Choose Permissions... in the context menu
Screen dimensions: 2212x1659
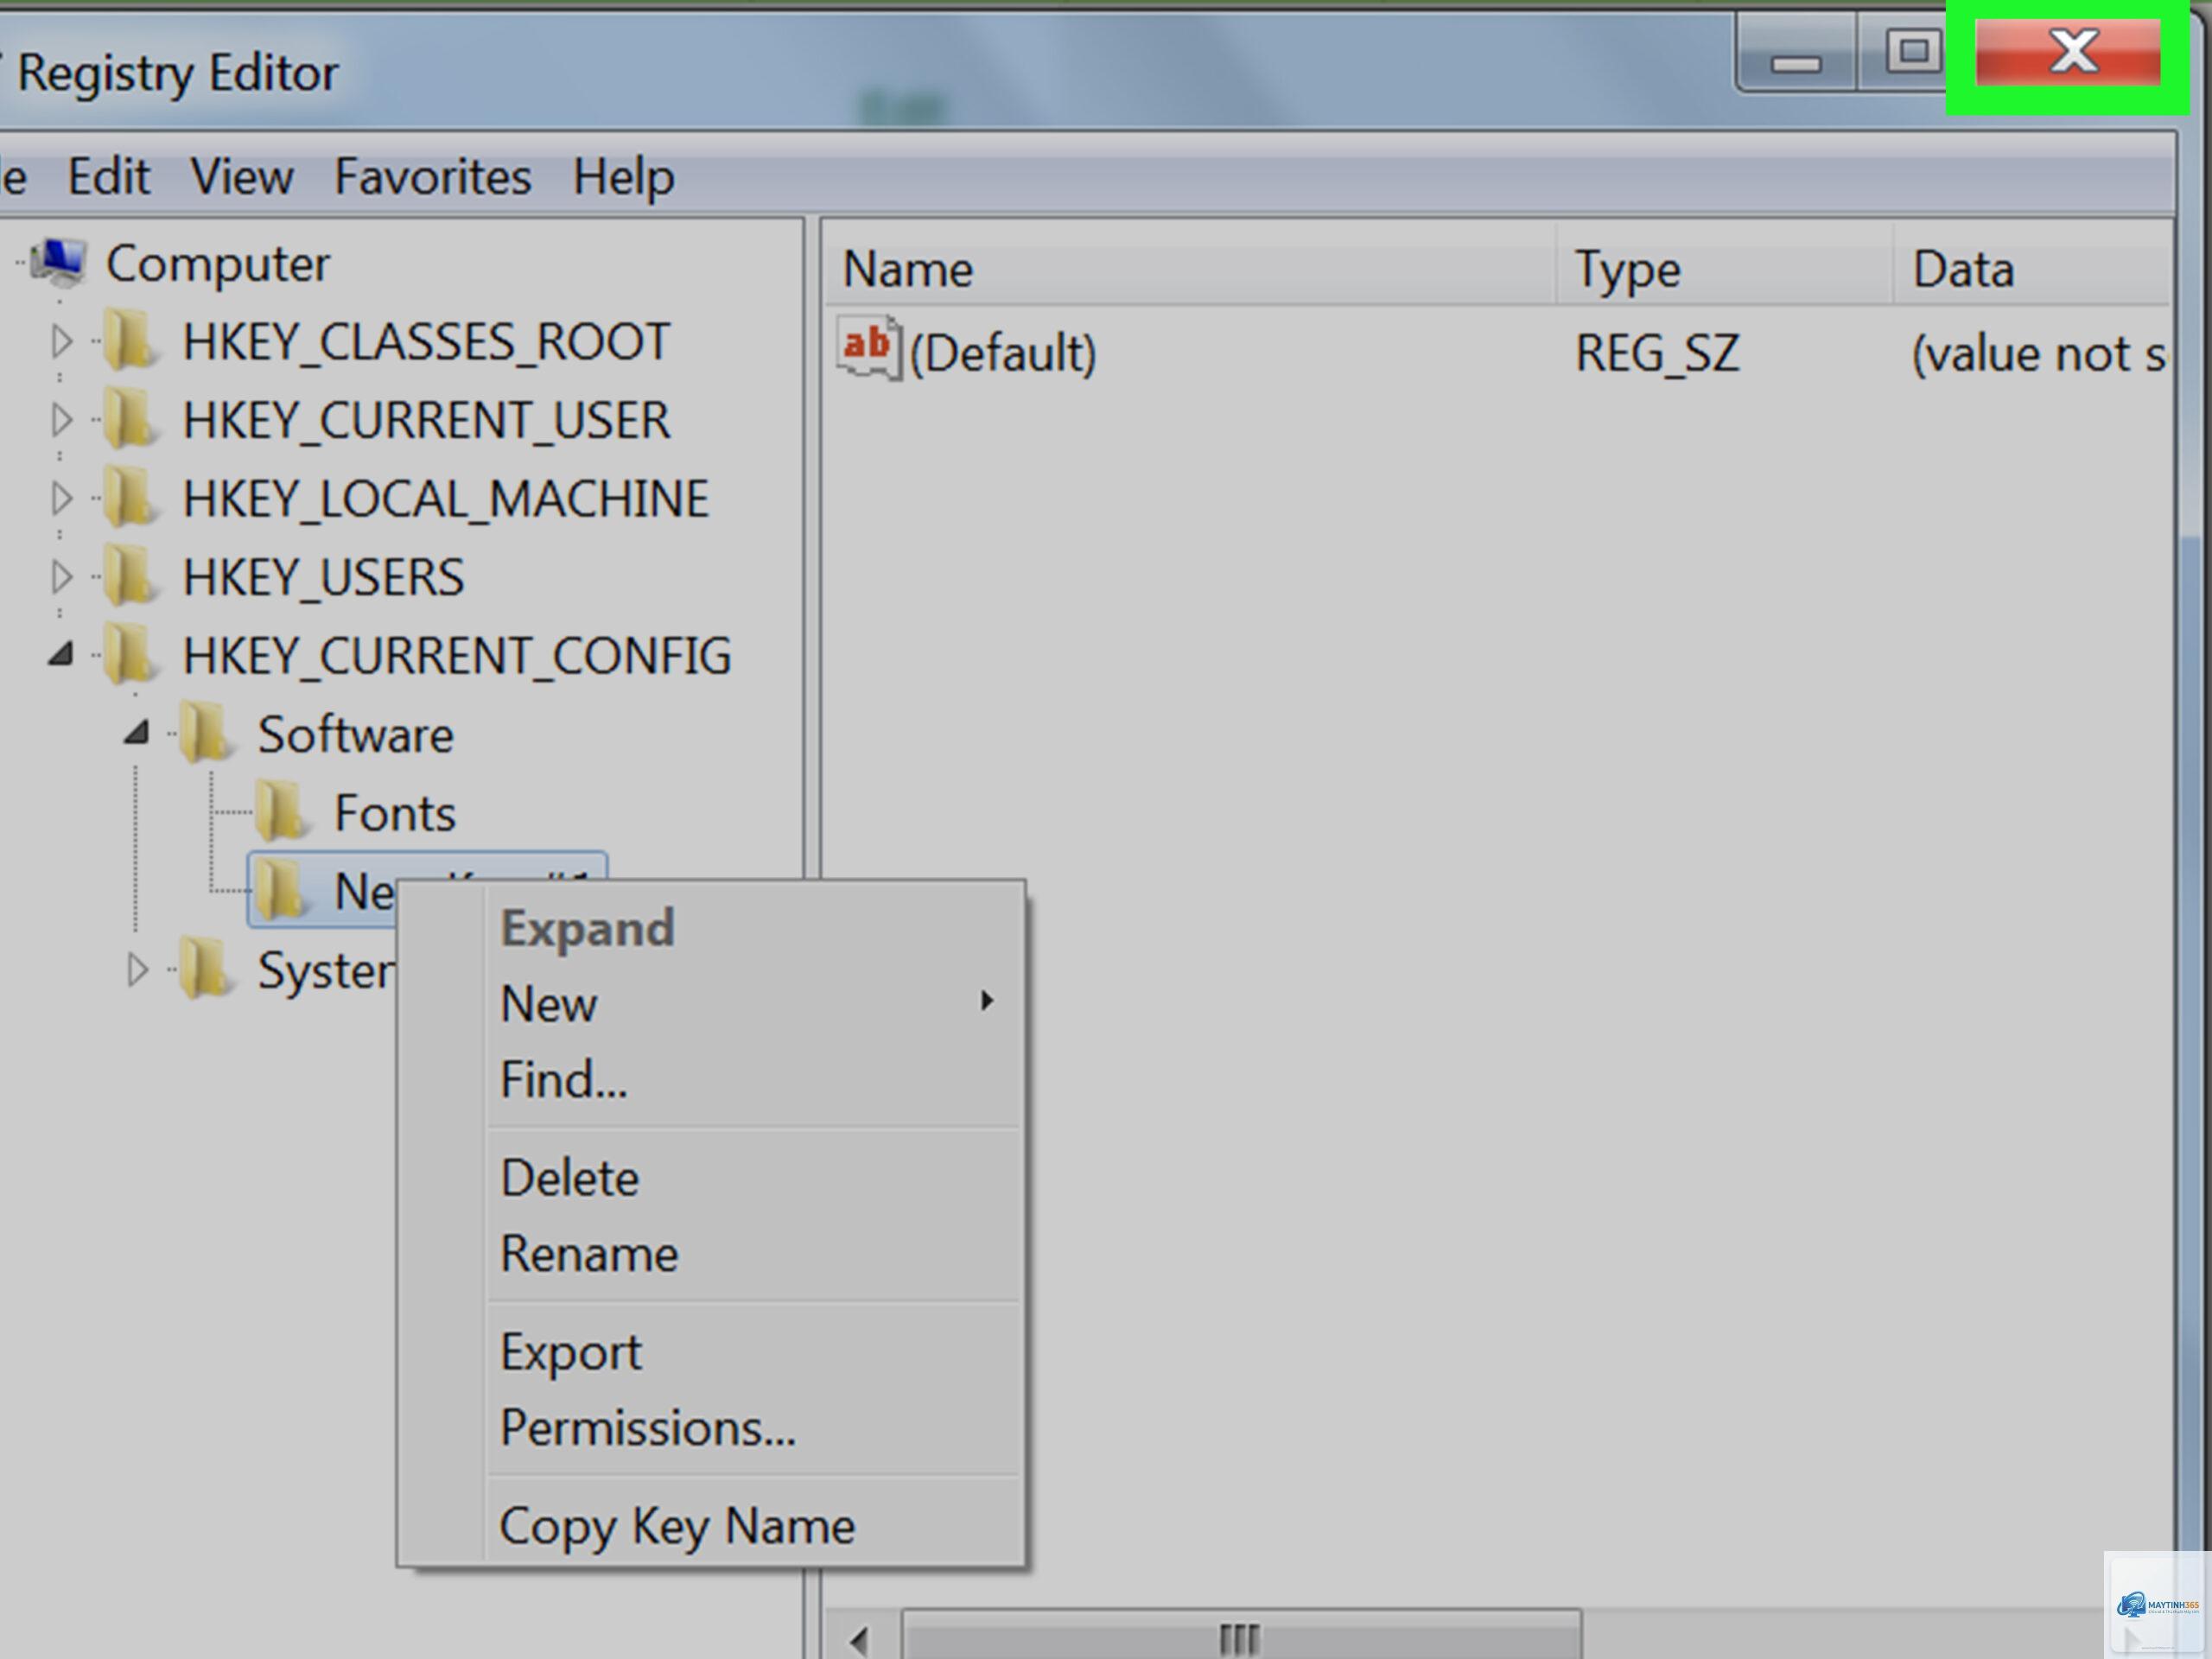[757, 1427]
